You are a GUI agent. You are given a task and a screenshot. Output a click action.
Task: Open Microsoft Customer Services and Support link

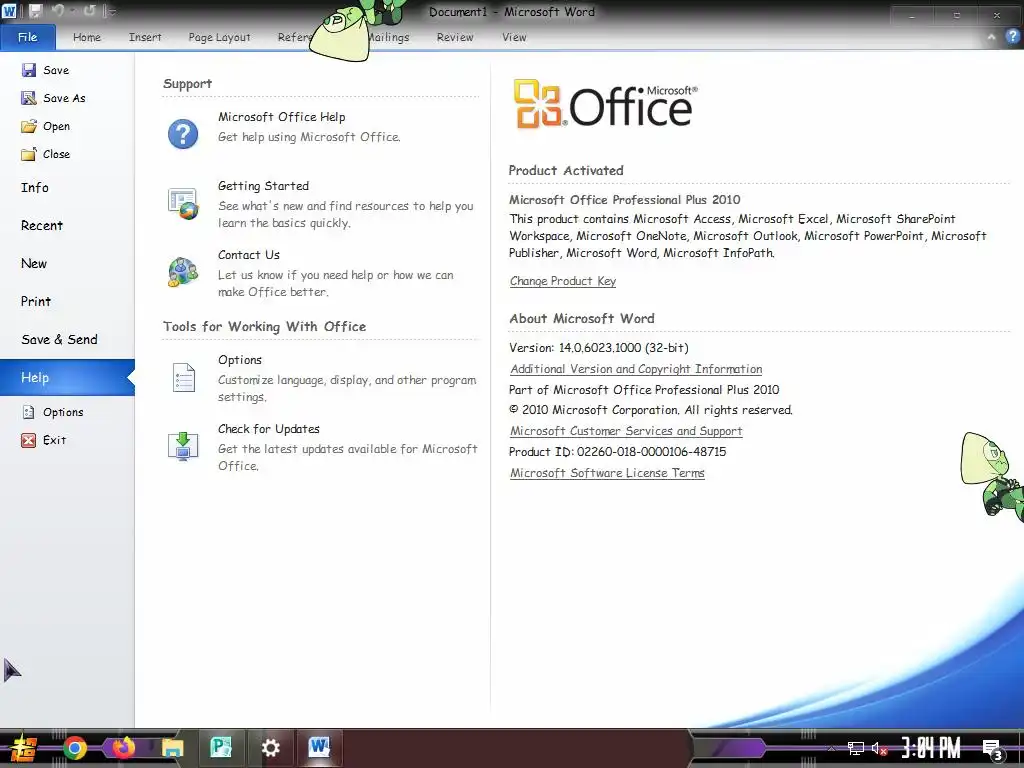[626, 431]
